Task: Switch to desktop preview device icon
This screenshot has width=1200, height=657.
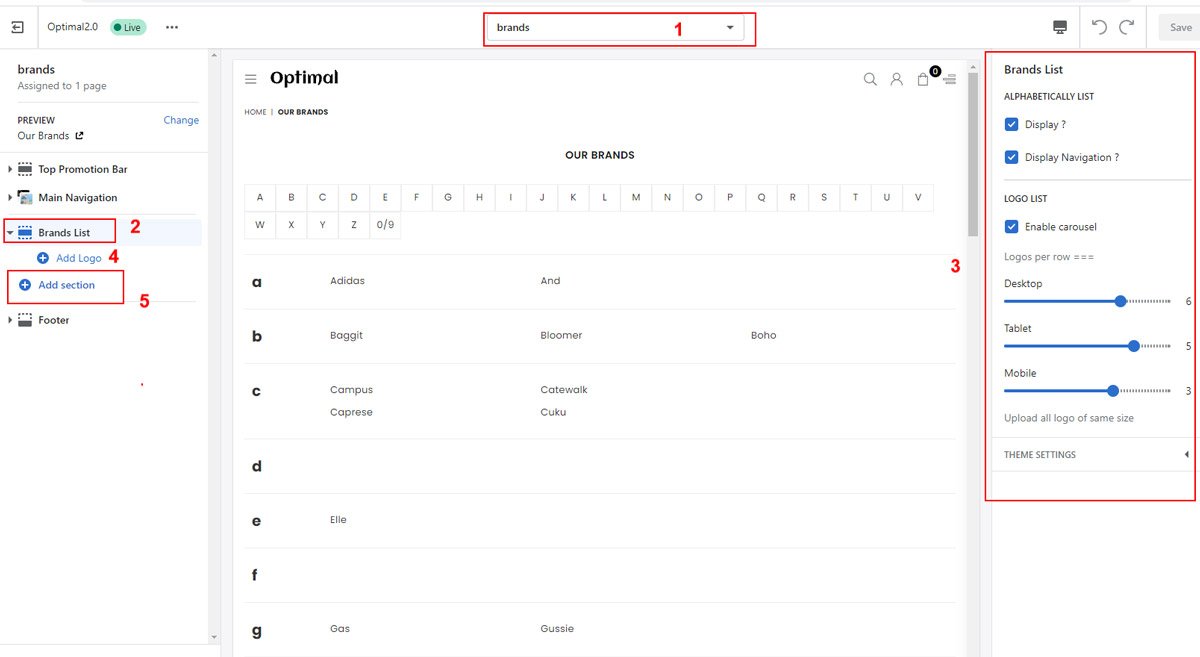Action: [x=1060, y=27]
